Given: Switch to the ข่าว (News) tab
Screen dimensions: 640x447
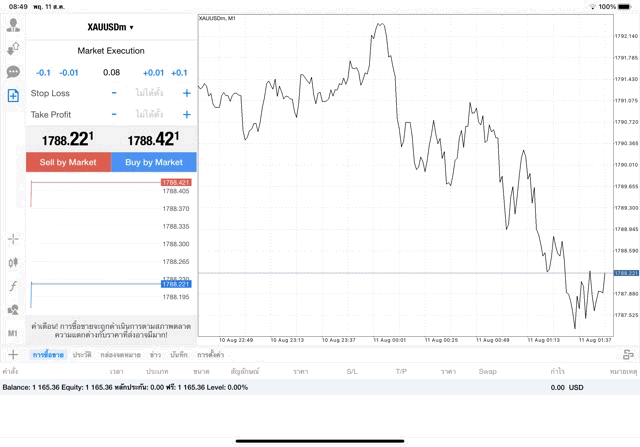Looking at the screenshot, I should 155,355.
